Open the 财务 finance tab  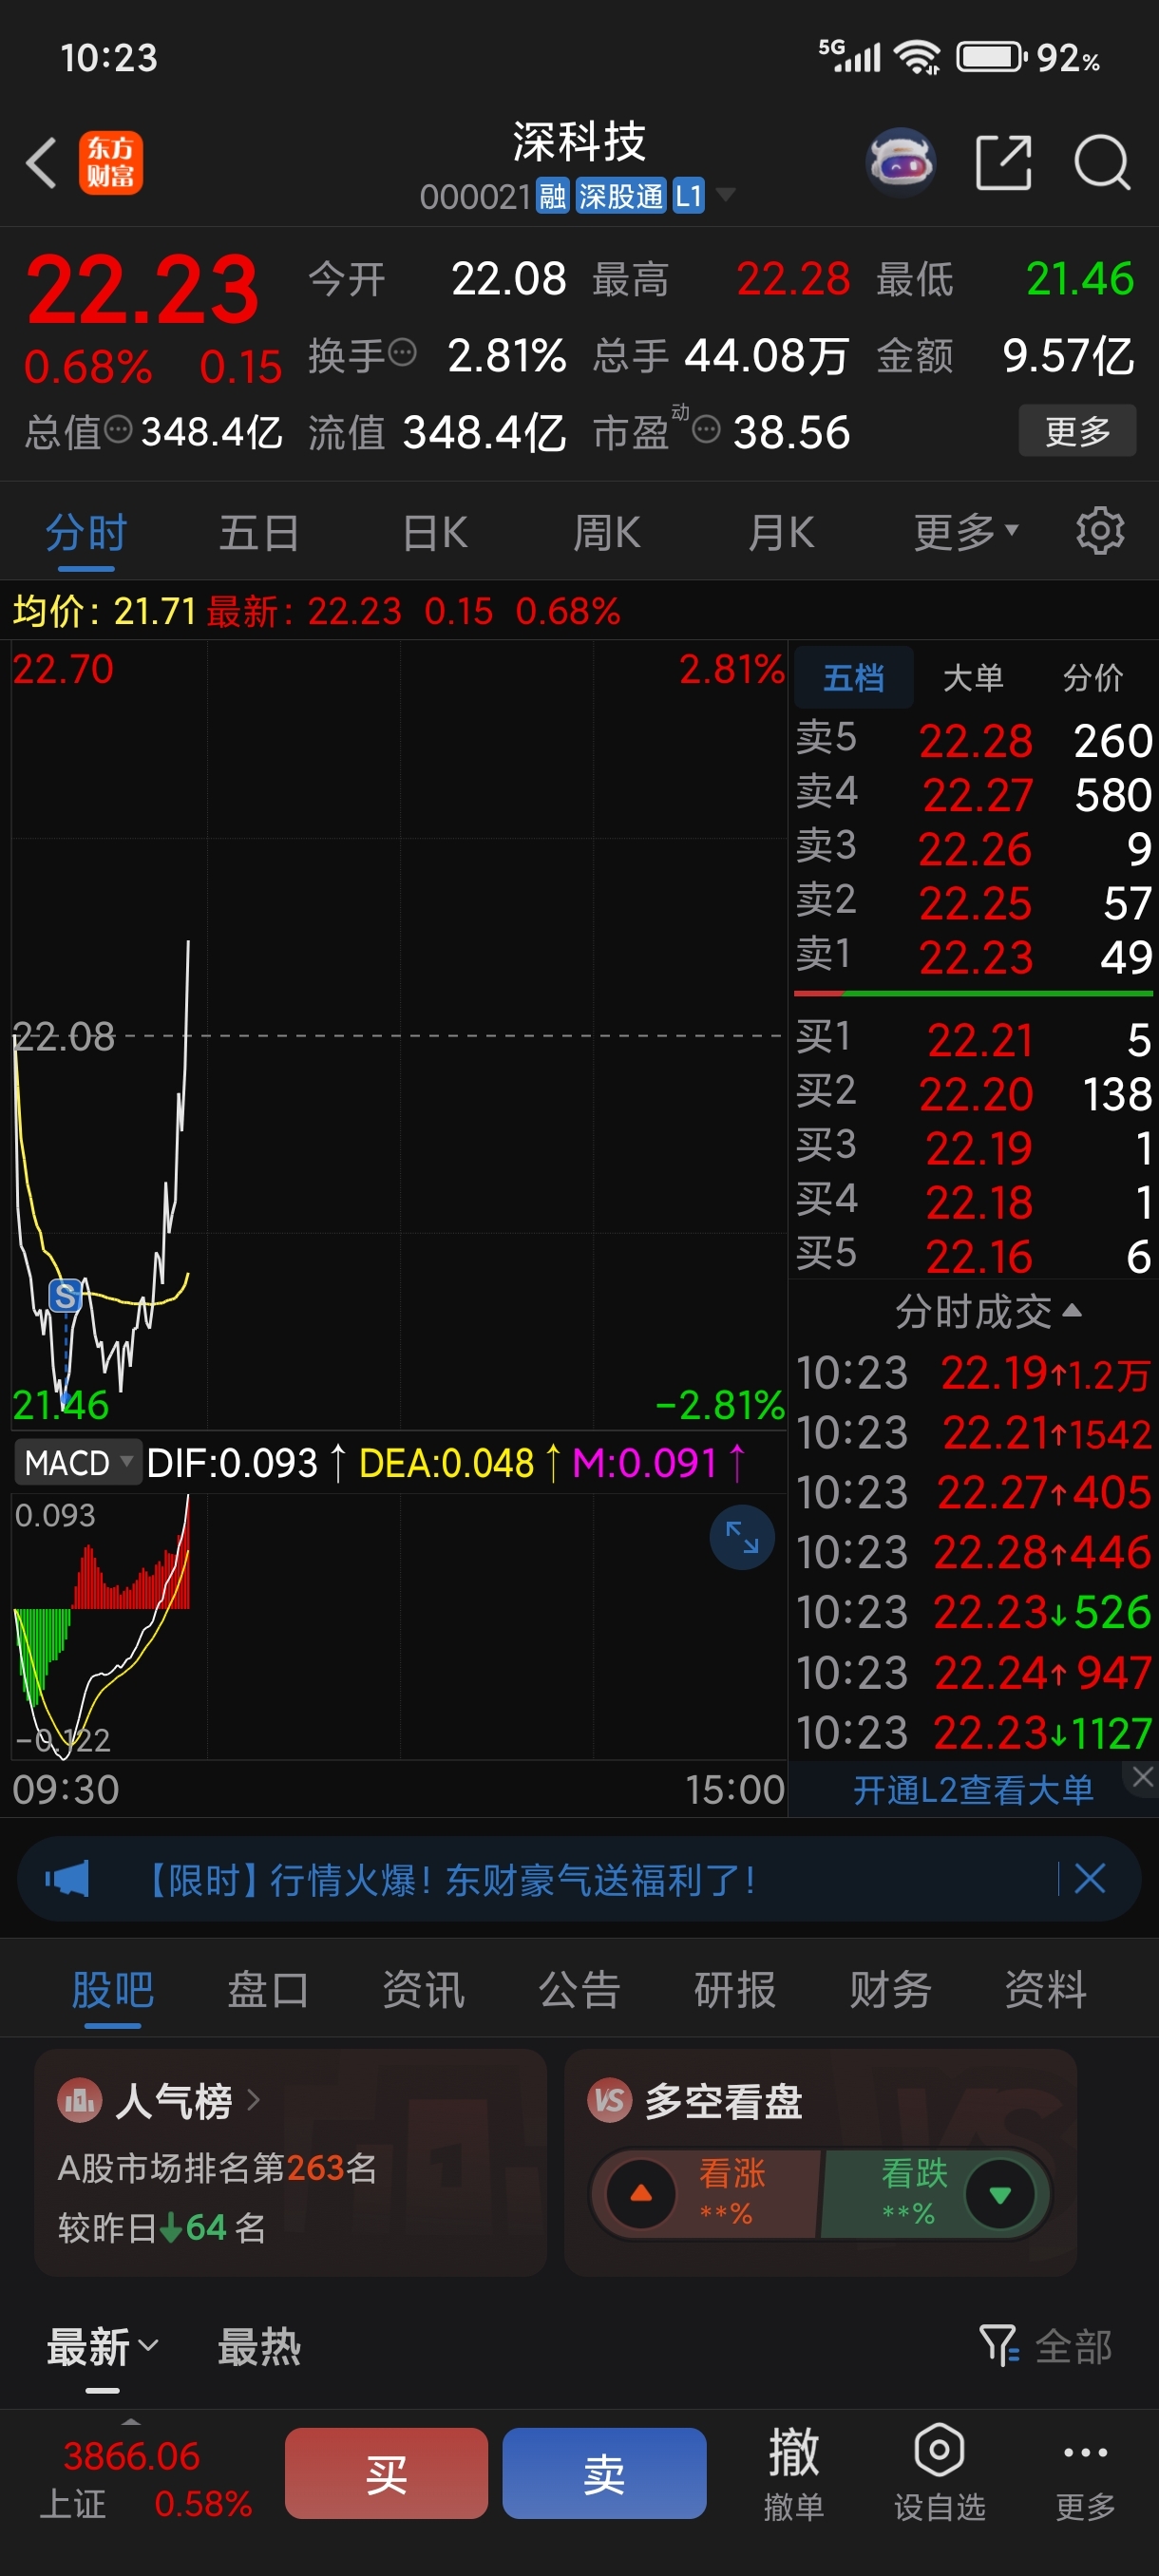click(x=890, y=1989)
